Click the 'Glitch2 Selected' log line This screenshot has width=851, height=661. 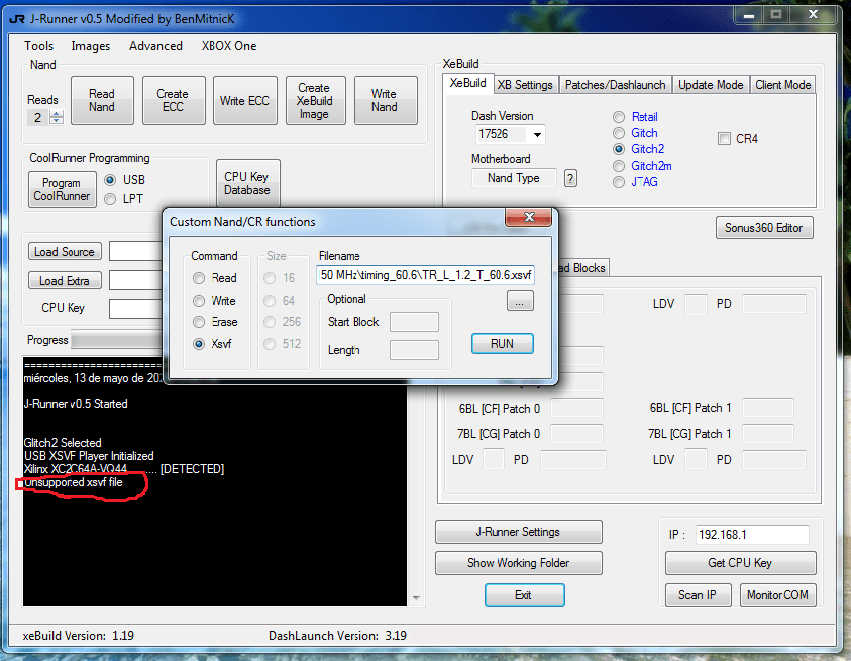[x=62, y=443]
